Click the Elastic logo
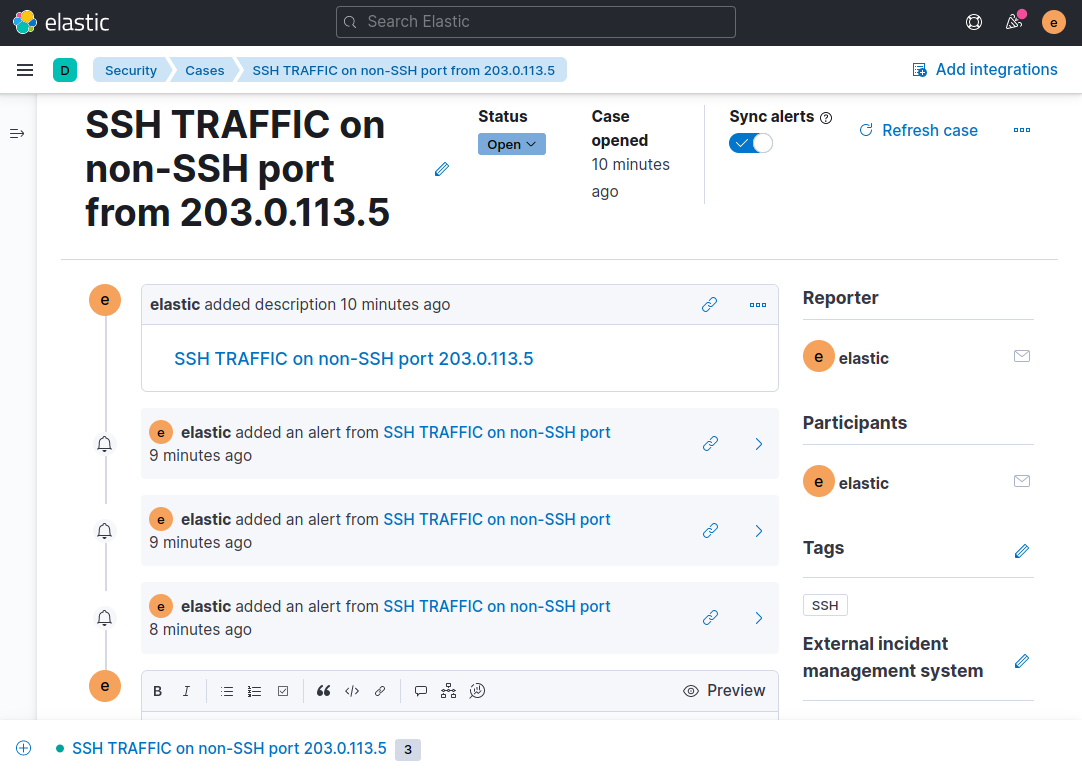Image resolution: width=1082 pixels, height=769 pixels. click(x=61, y=22)
